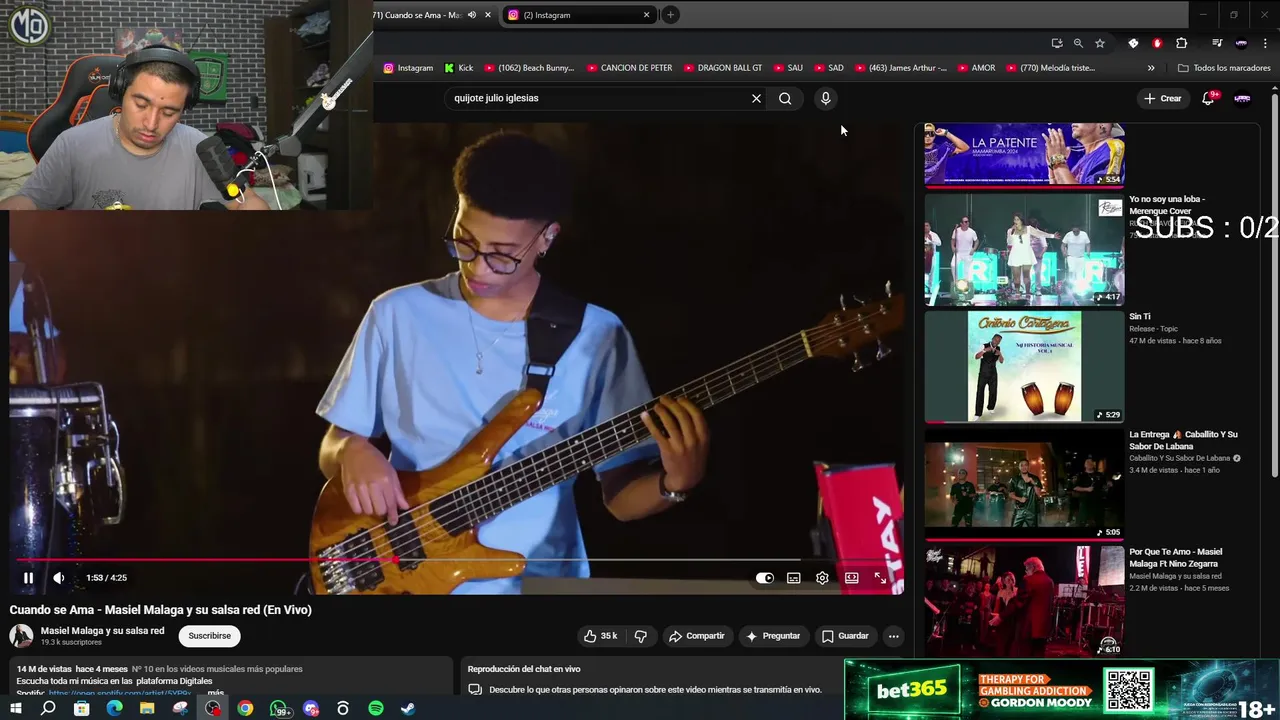Open 'La Entrega' Caballito recommended video
Image resolution: width=1280 pixels, height=720 pixels.
click(1183, 440)
